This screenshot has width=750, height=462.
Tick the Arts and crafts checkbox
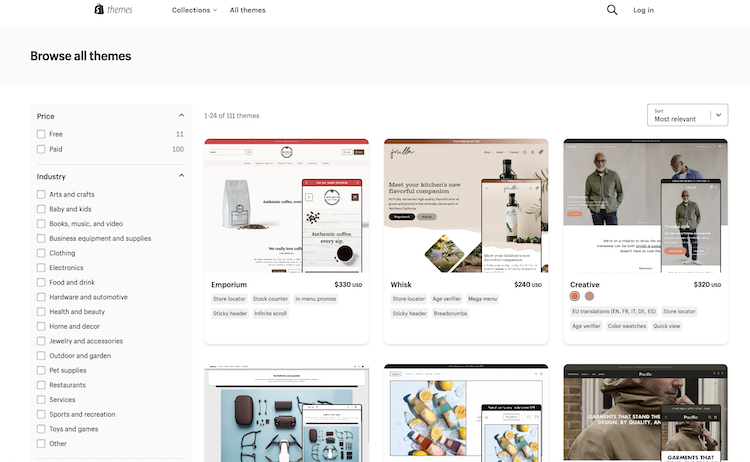41,195
